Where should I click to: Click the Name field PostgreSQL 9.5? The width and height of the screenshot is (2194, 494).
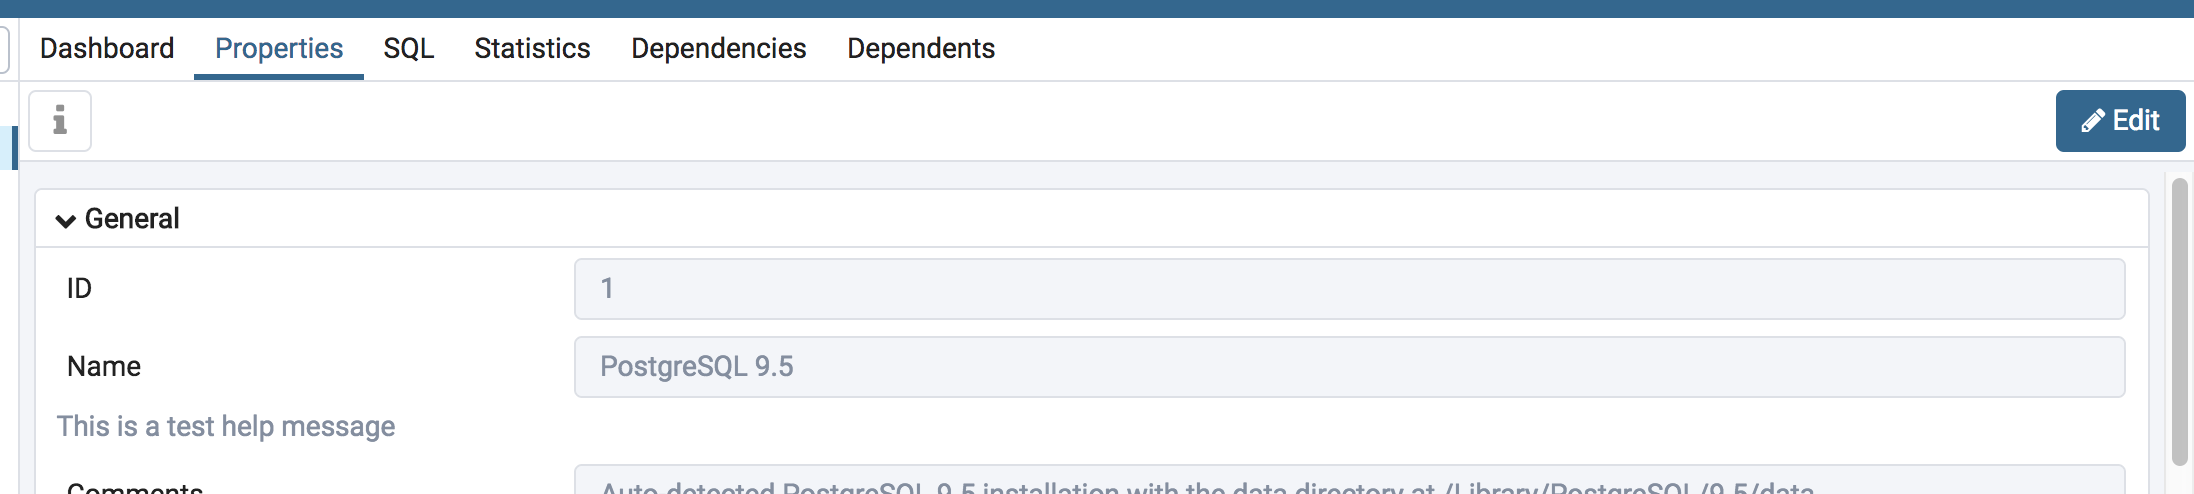(1349, 367)
